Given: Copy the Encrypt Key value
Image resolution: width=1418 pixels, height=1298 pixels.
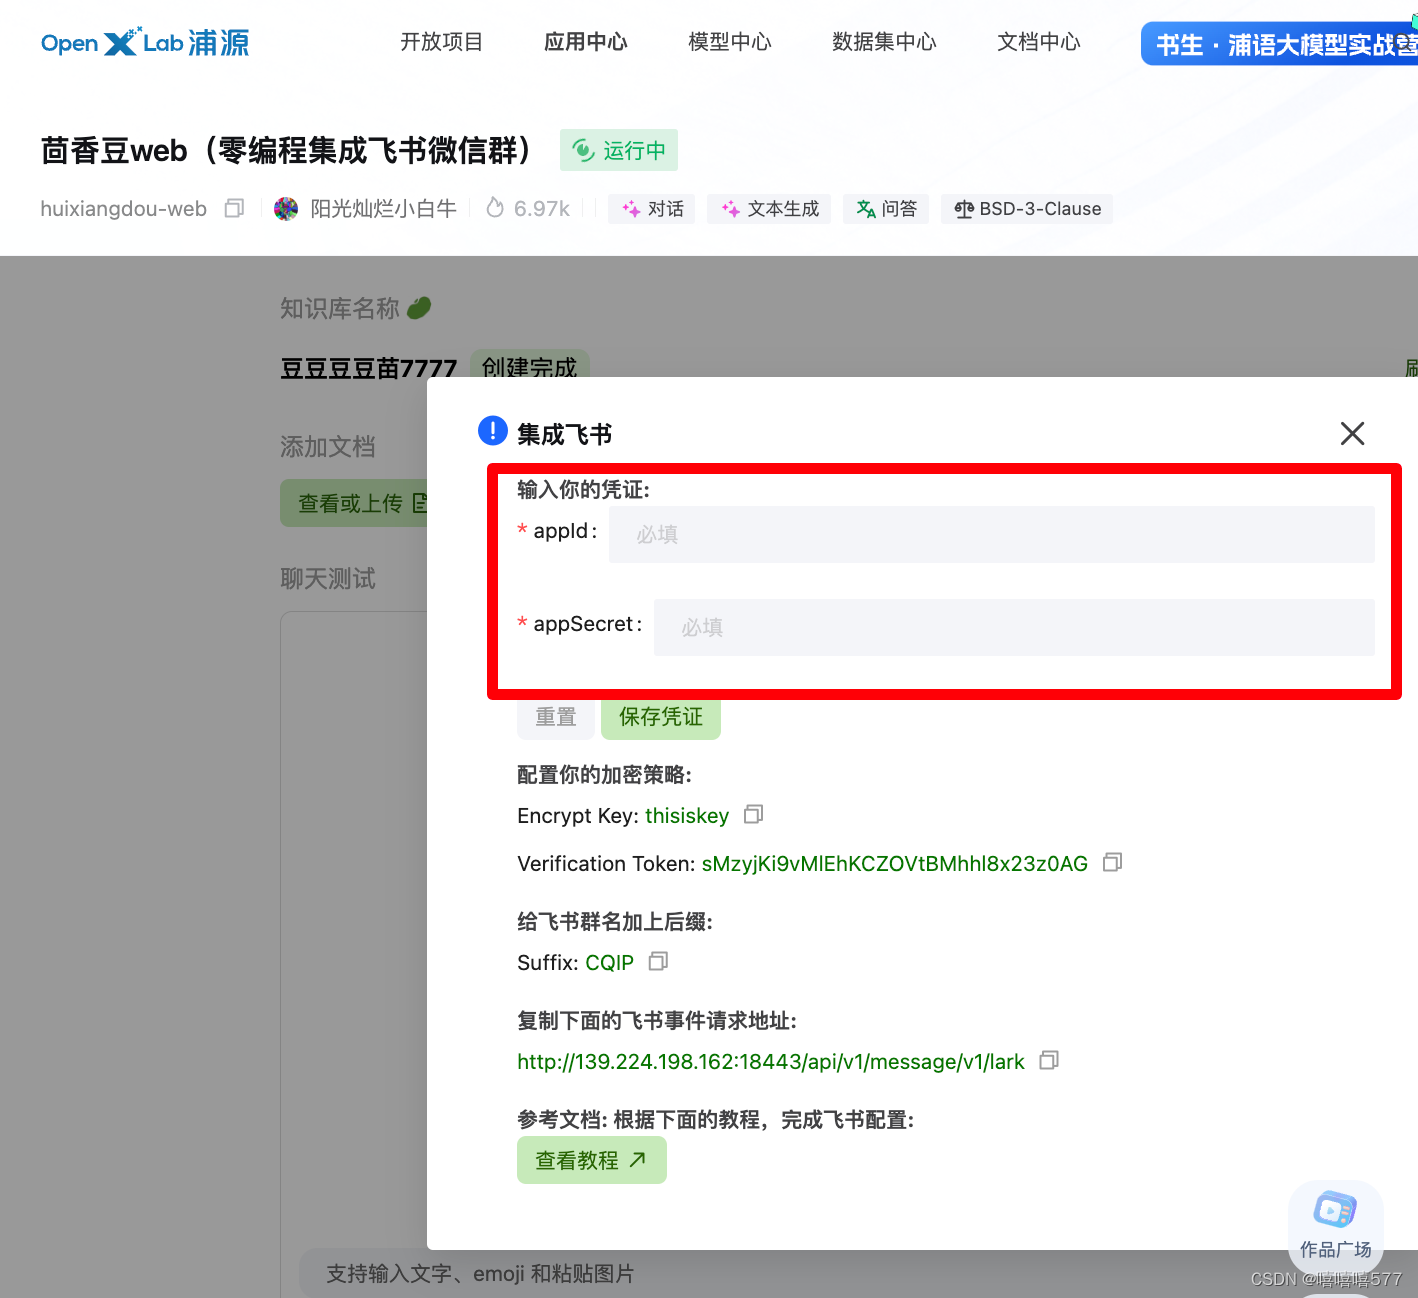Looking at the screenshot, I should pyautogui.click(x=753, y=814).
